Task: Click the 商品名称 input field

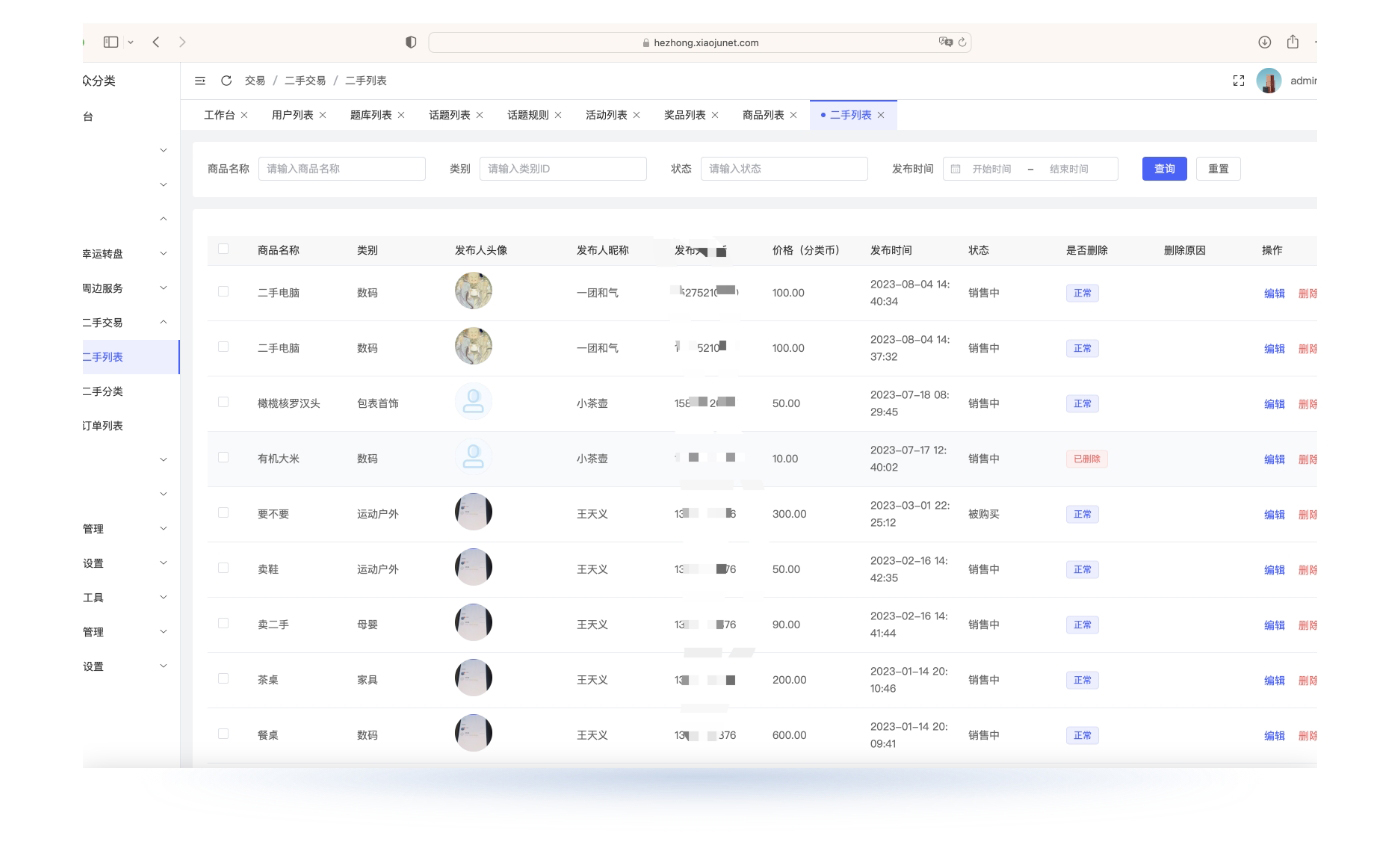Action: 341,169
